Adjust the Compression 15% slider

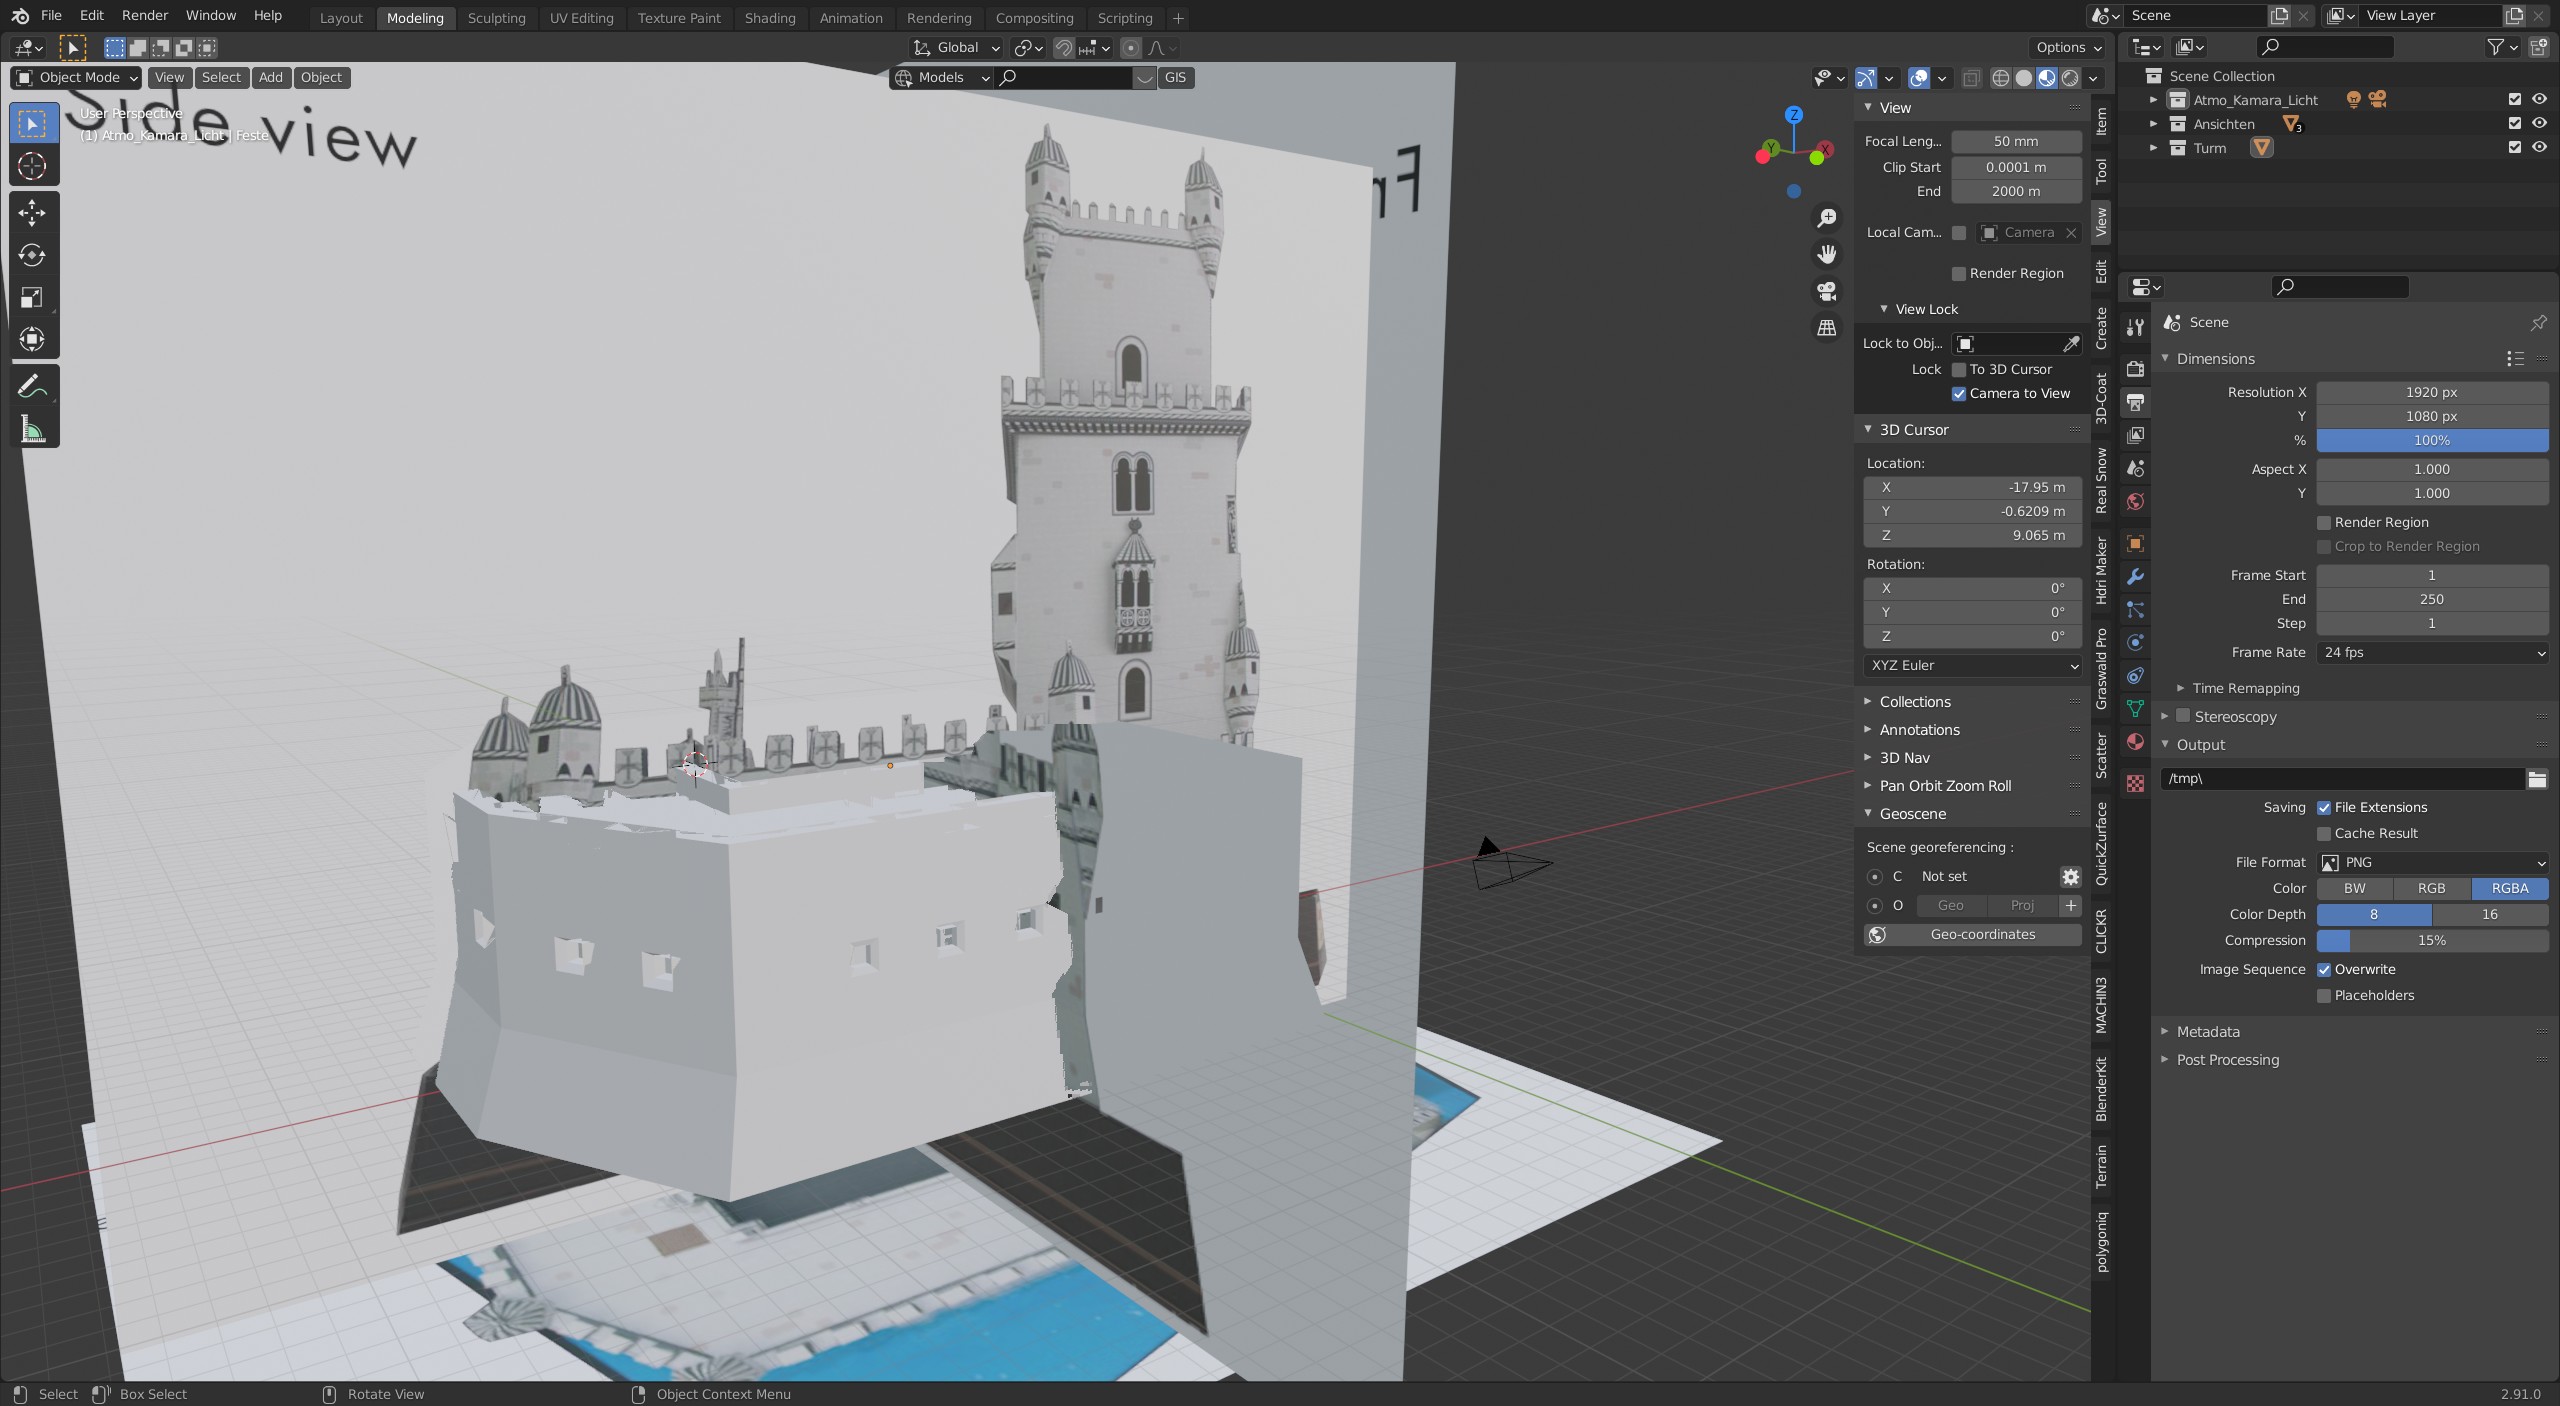(x=2432, y=940)
